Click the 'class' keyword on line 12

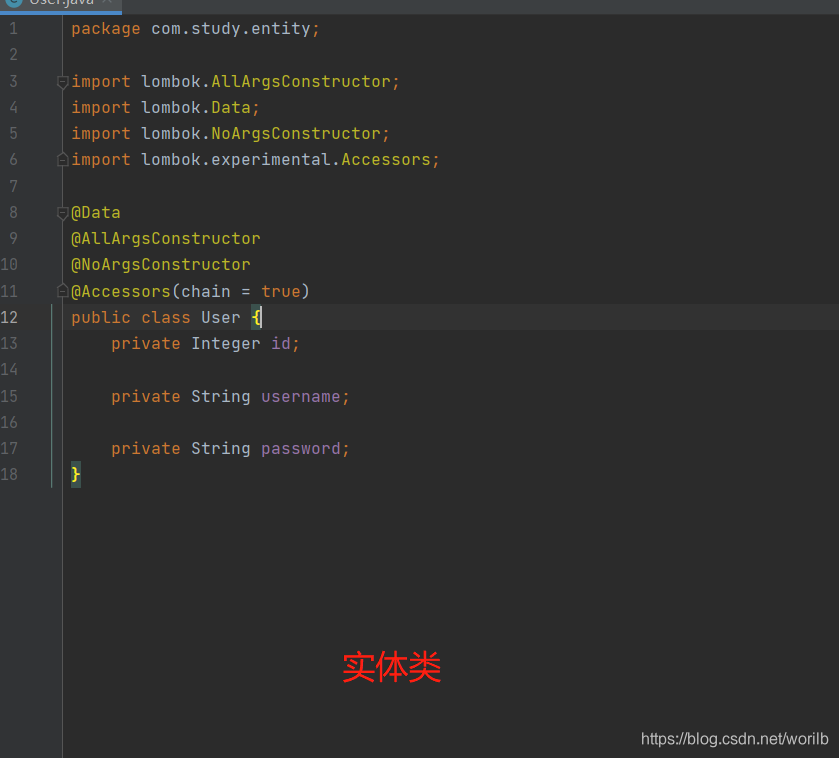point(166,318)
